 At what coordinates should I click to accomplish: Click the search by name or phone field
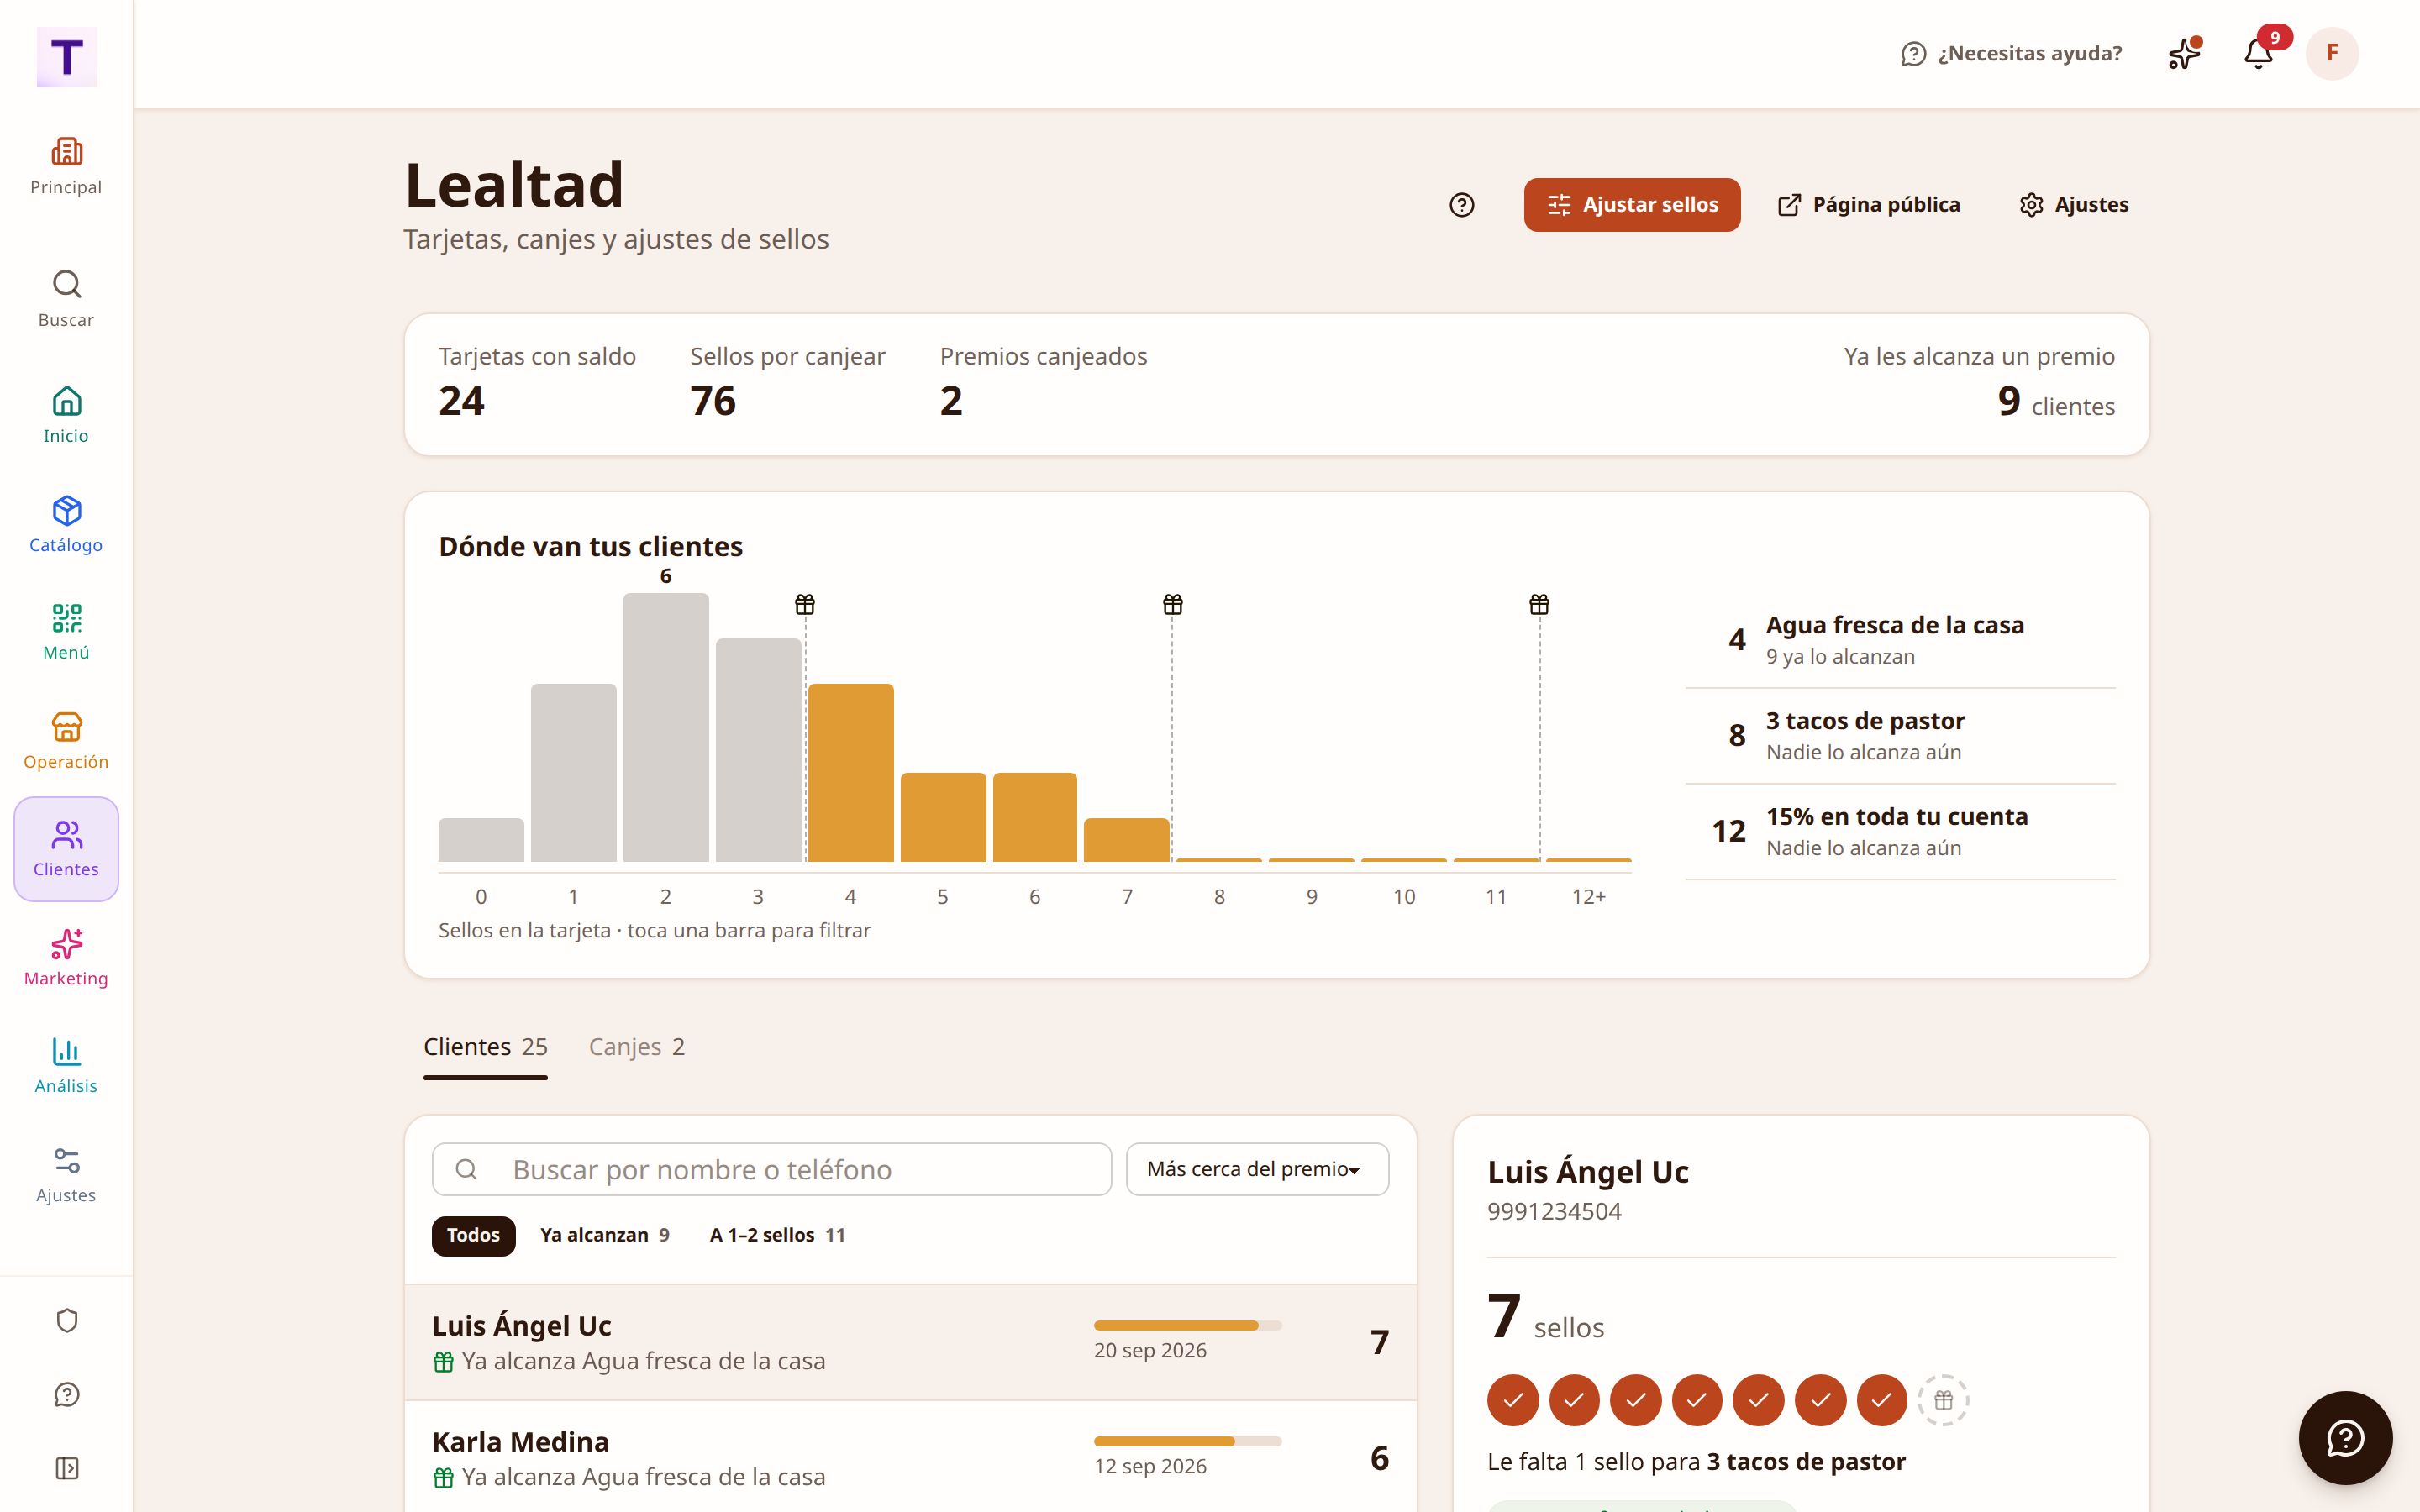[x=771, y=1169]
